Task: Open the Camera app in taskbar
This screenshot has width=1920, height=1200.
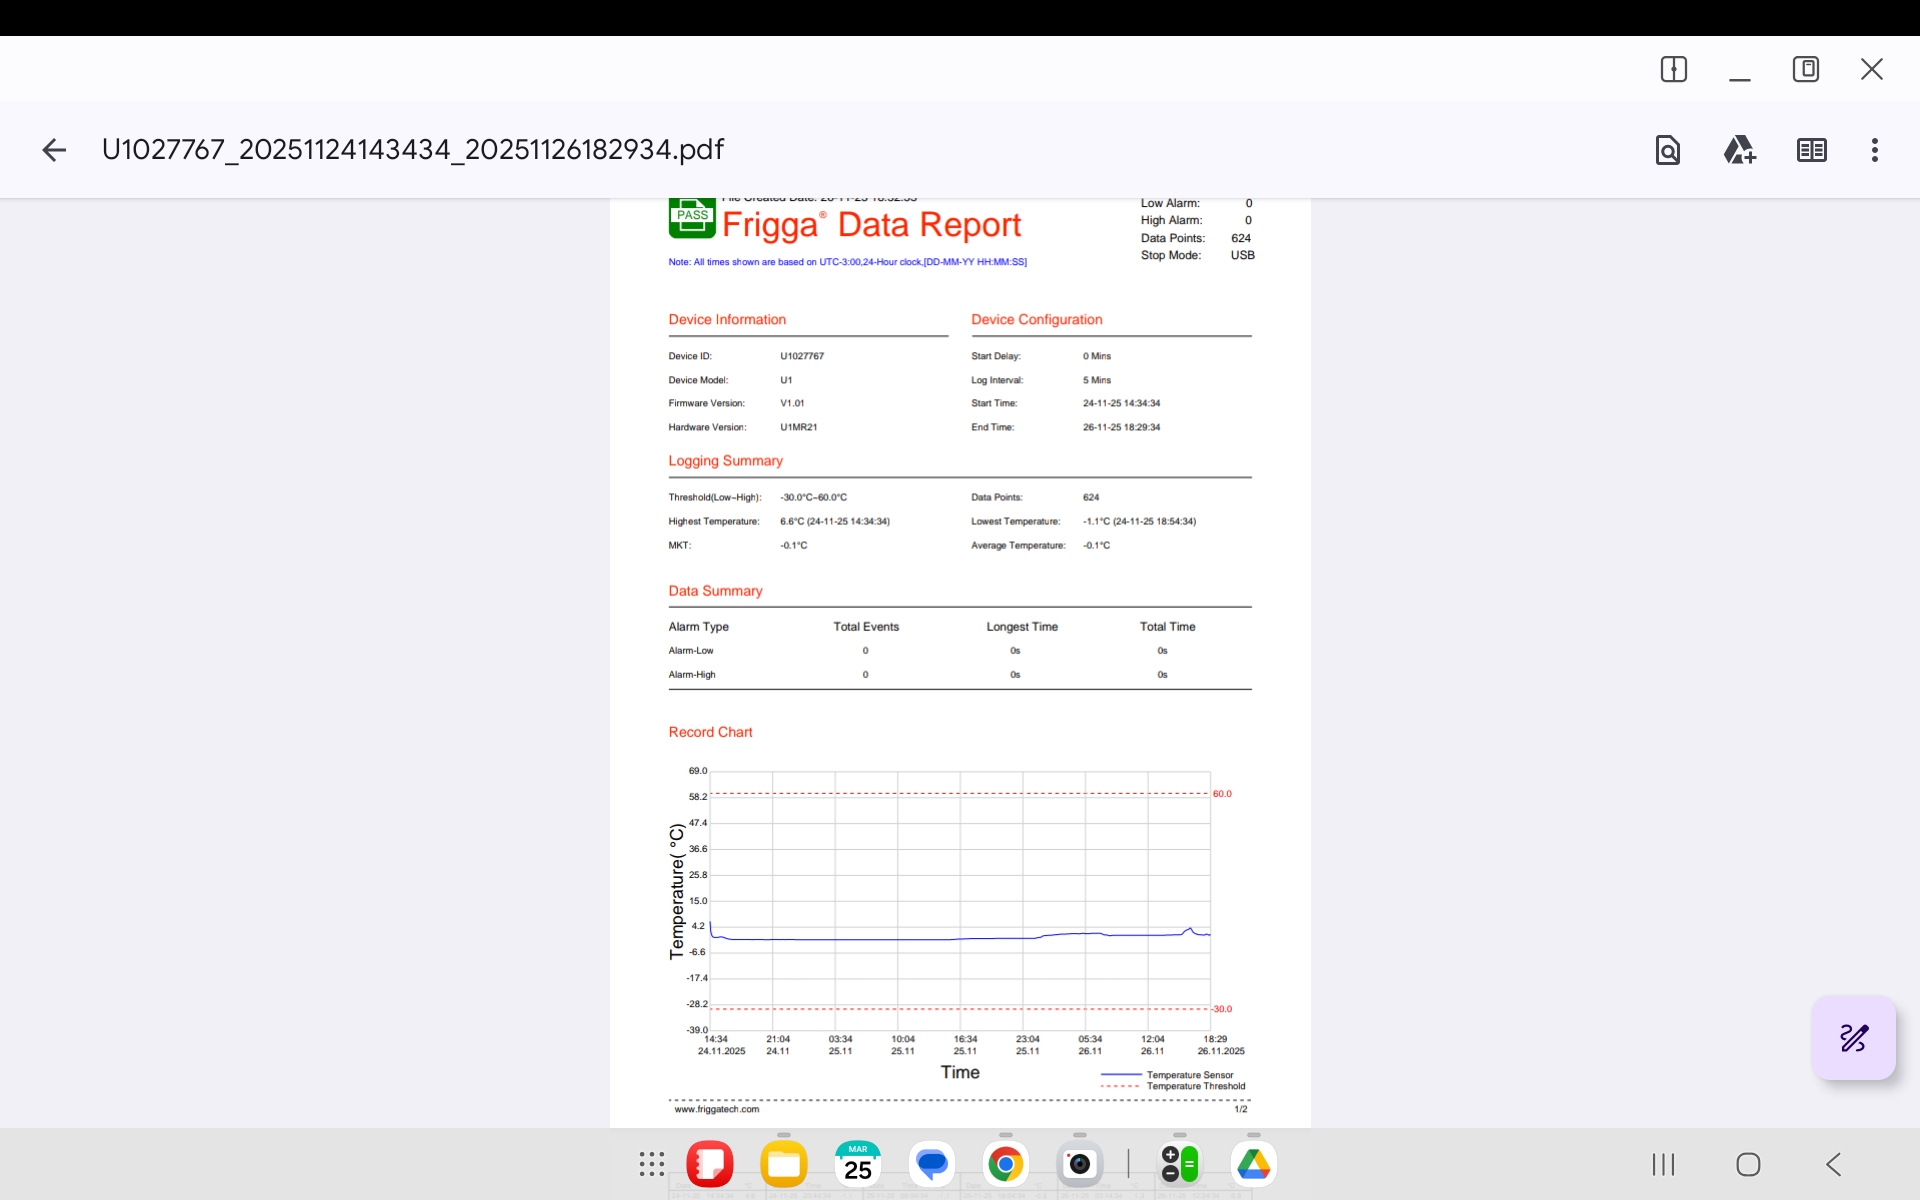Action: (1080, 1164)
